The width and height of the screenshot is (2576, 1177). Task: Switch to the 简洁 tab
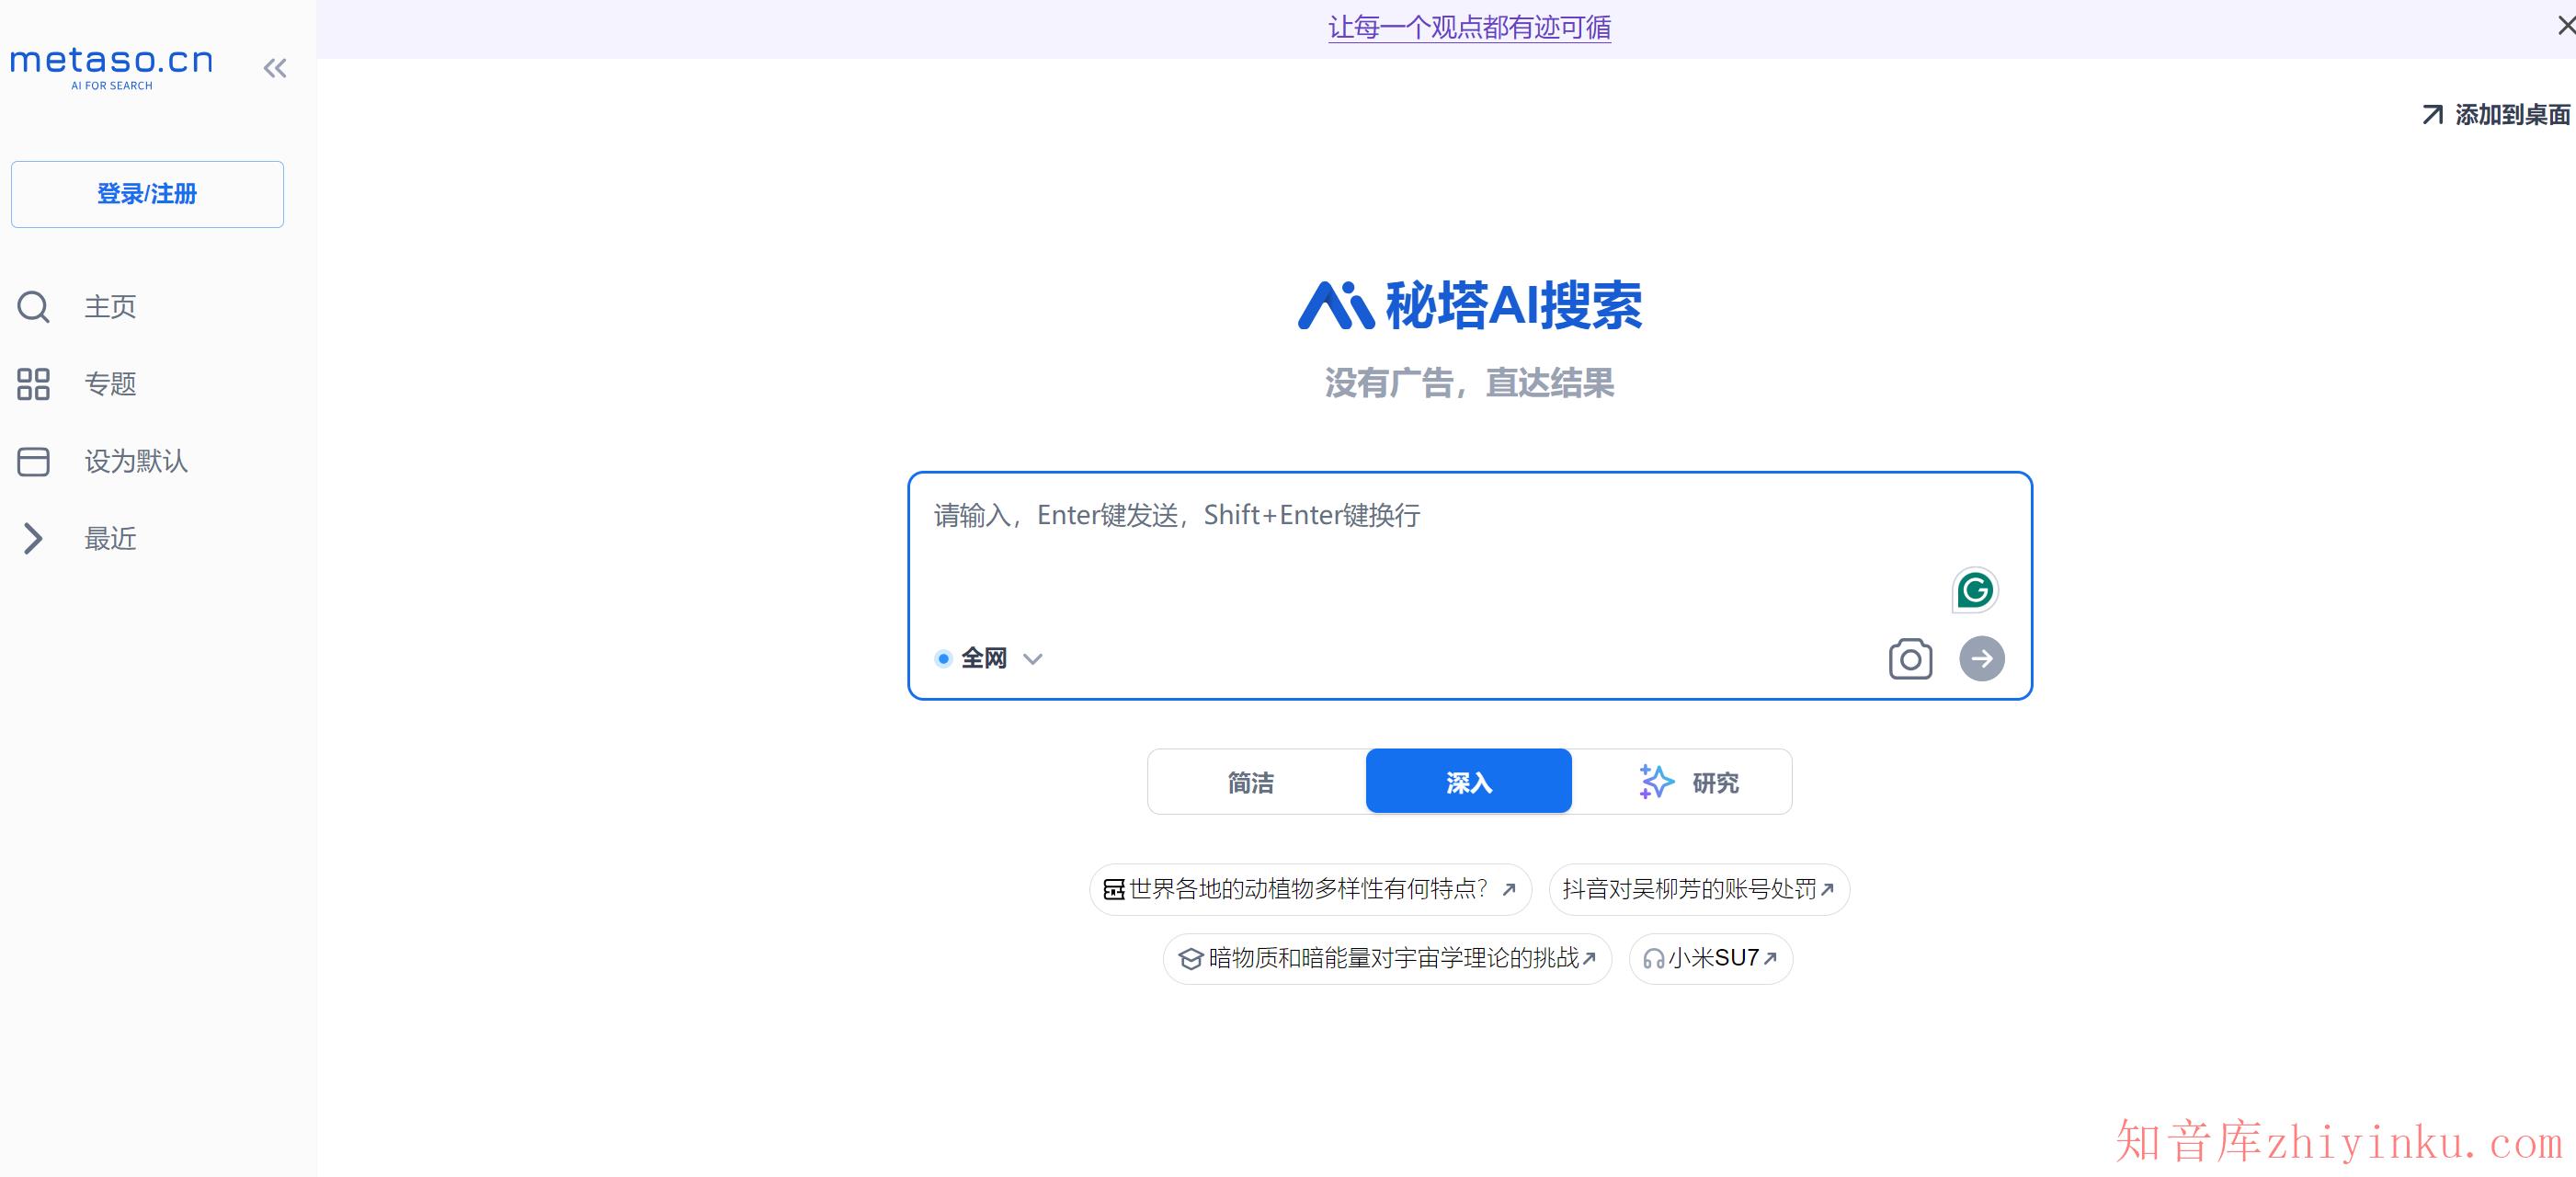(x=1250, y=781)
